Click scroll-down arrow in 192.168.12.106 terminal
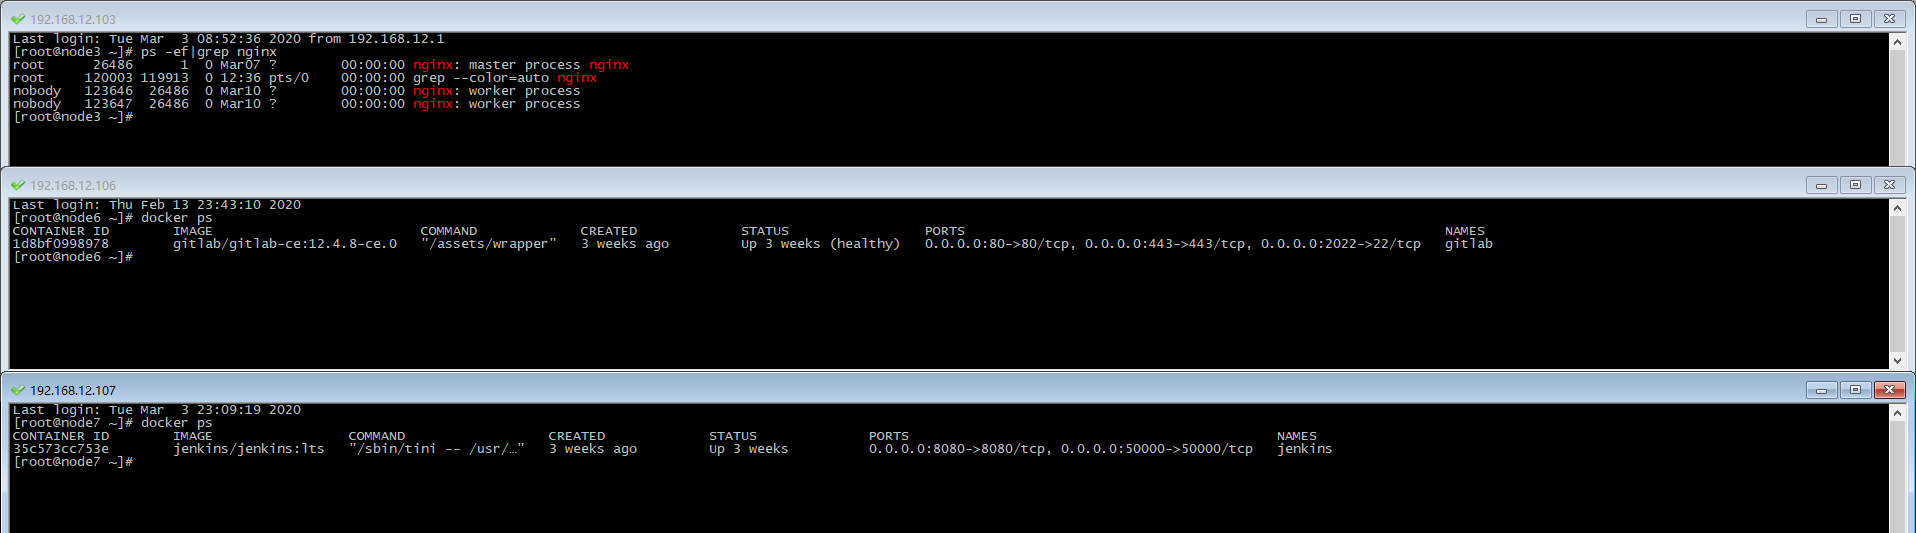 (x=1897, y=361)
